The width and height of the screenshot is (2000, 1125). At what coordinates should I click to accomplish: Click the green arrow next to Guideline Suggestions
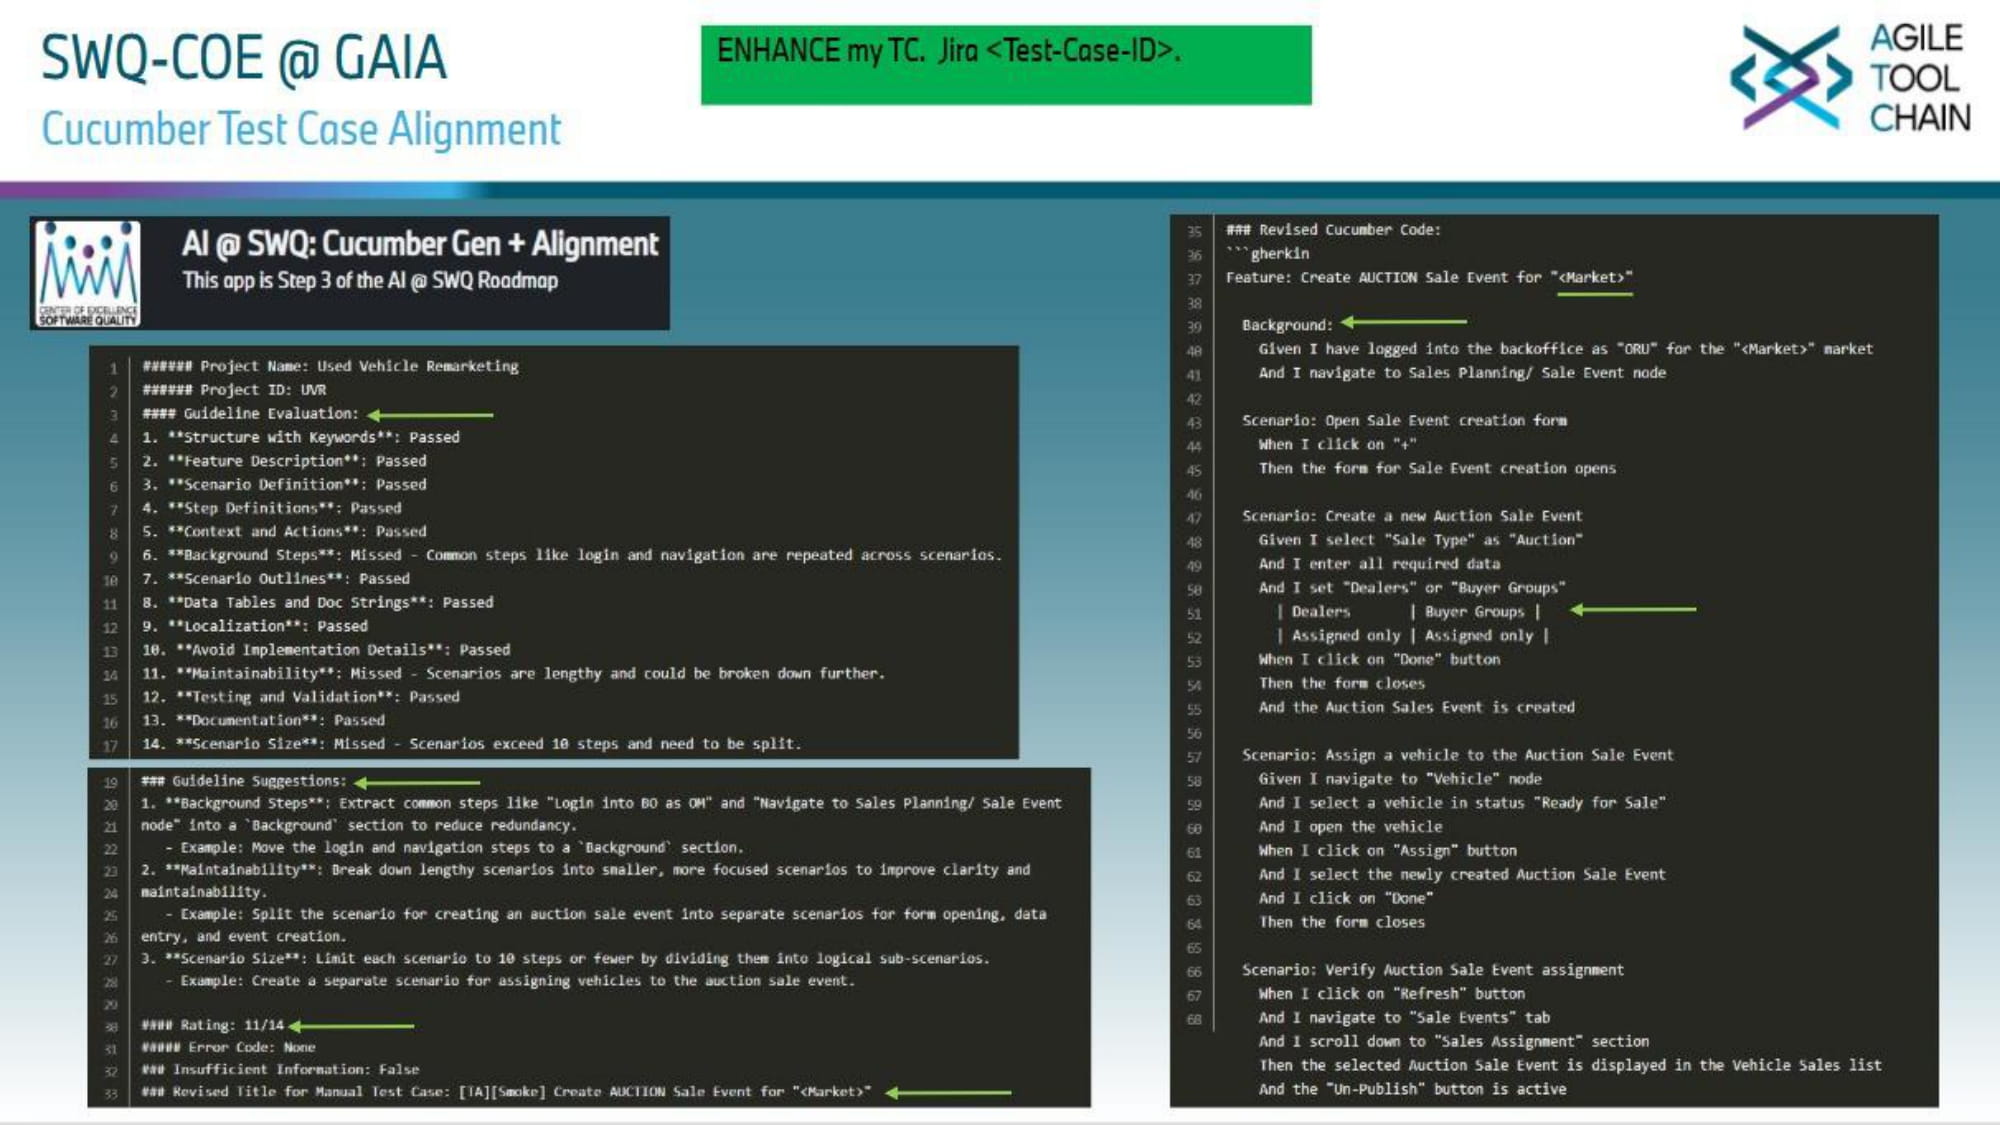[417, 782]
